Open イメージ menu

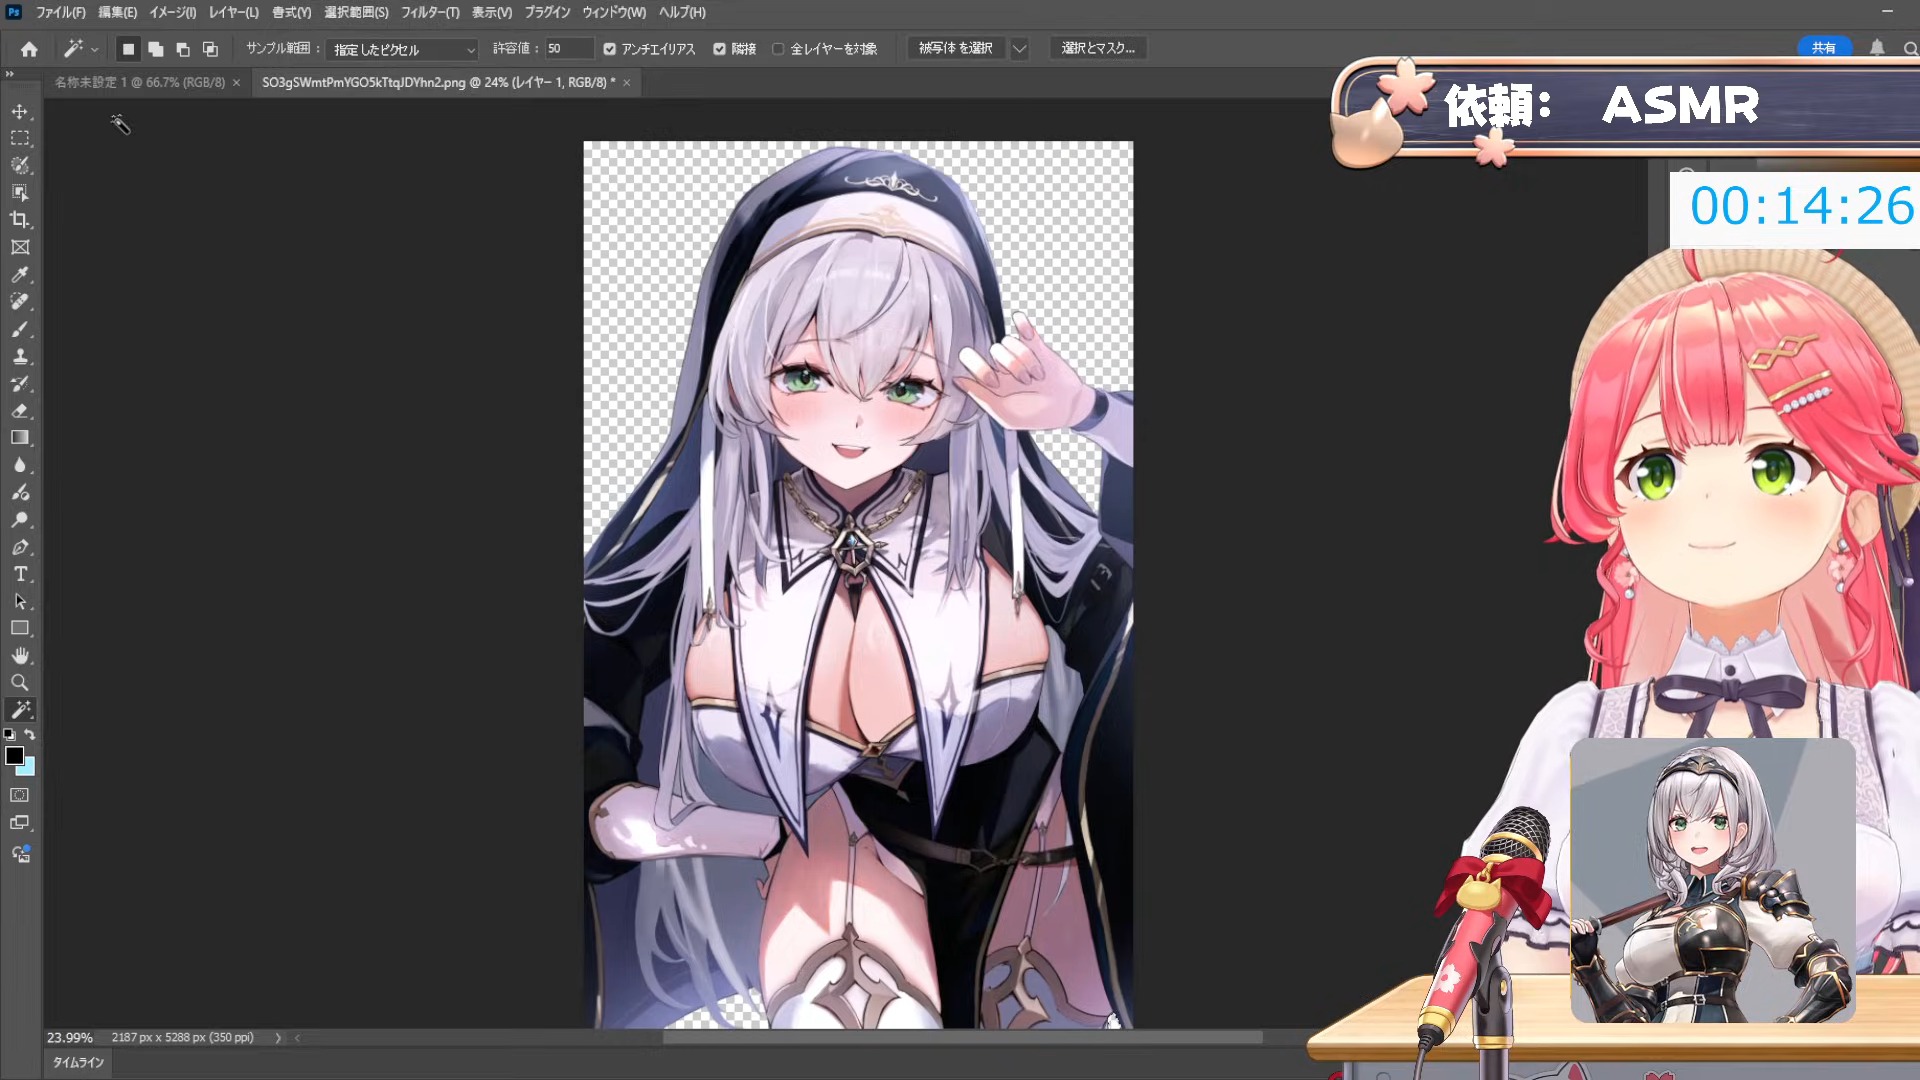[173, 12]
